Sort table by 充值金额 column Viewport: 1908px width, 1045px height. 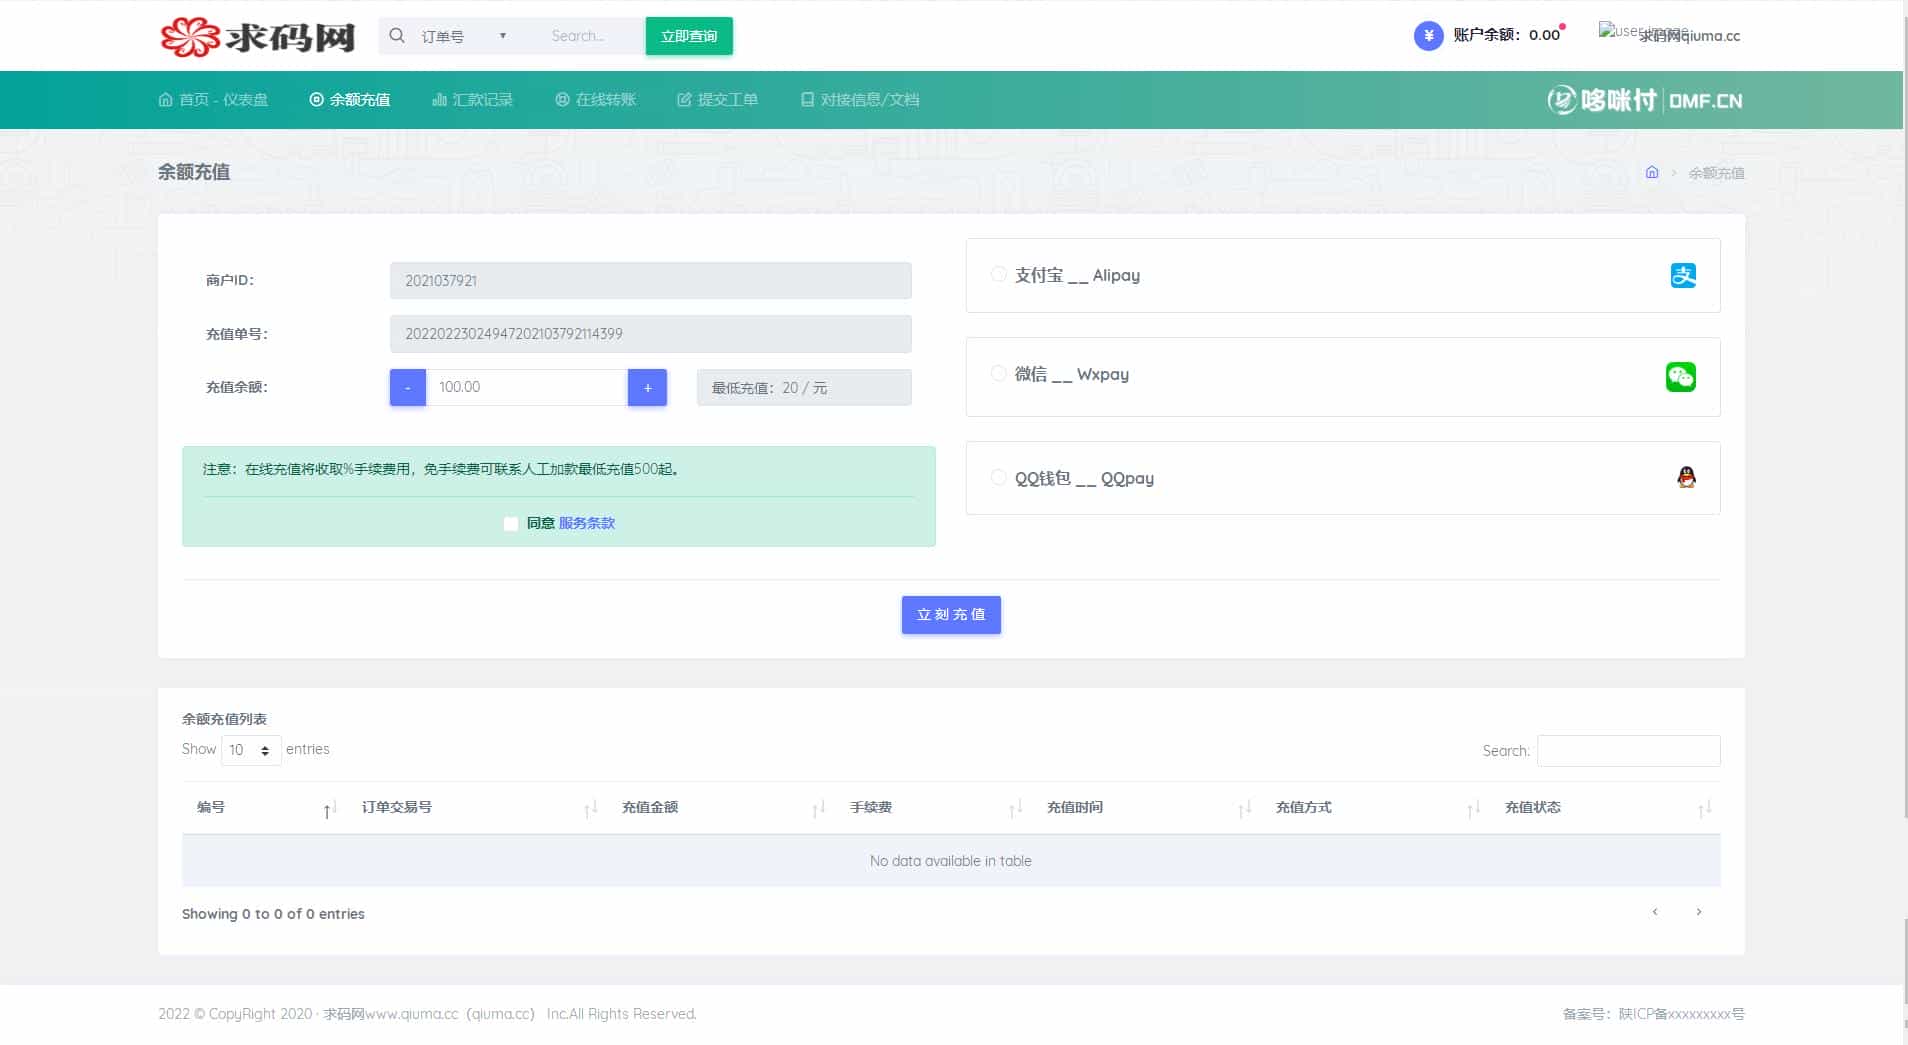click(x=721, y=808)
